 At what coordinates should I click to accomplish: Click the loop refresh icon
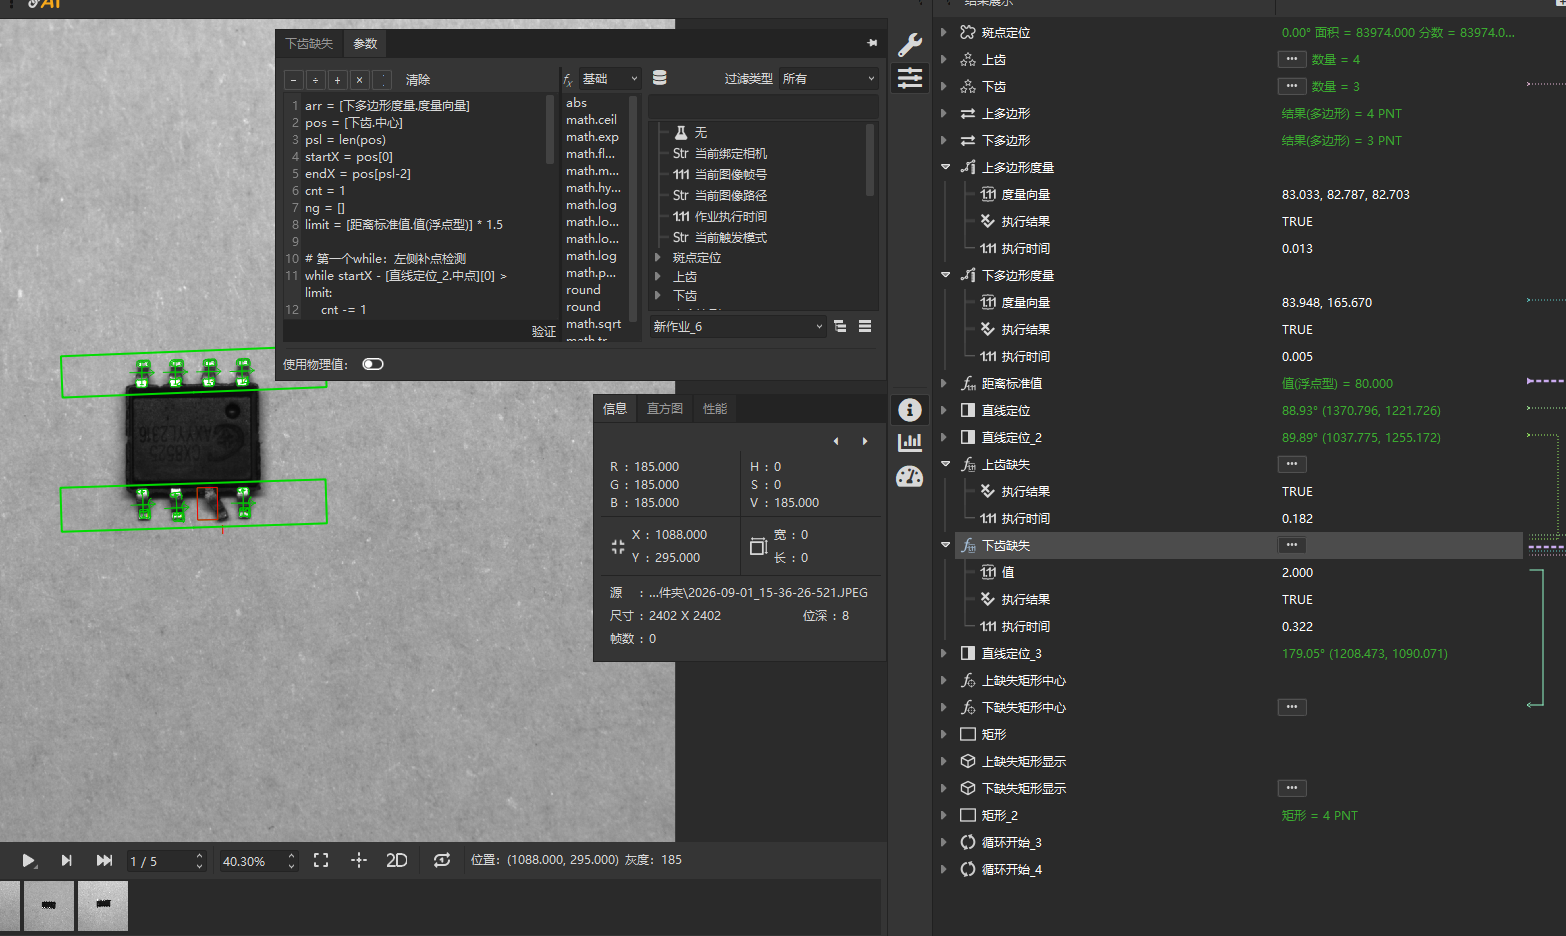[442, 860]
